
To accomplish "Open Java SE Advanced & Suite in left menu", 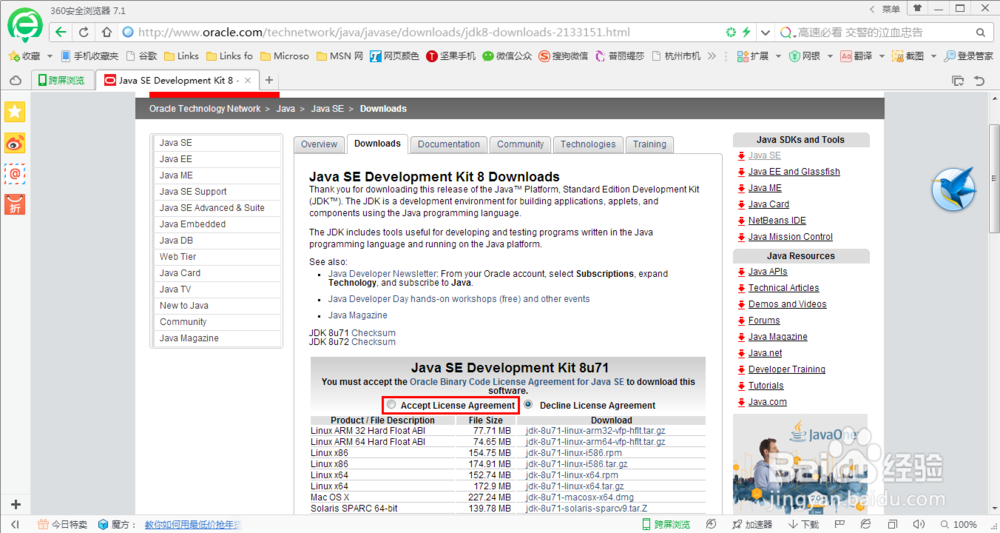I will coord(212,208).
